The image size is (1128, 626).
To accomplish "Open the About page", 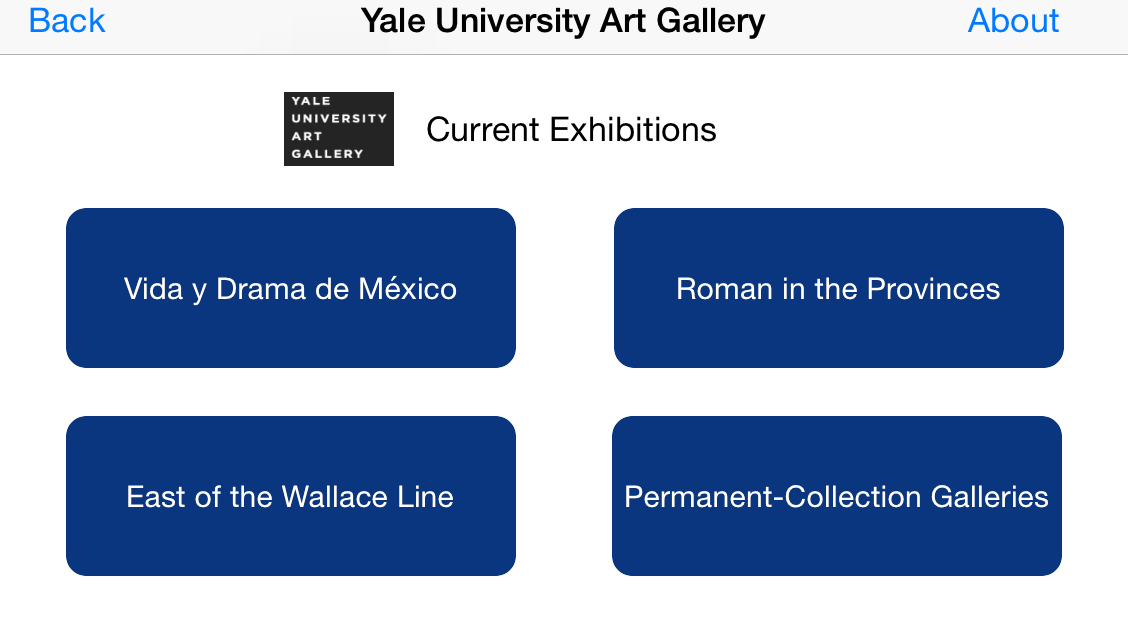I will (1013, 21).
